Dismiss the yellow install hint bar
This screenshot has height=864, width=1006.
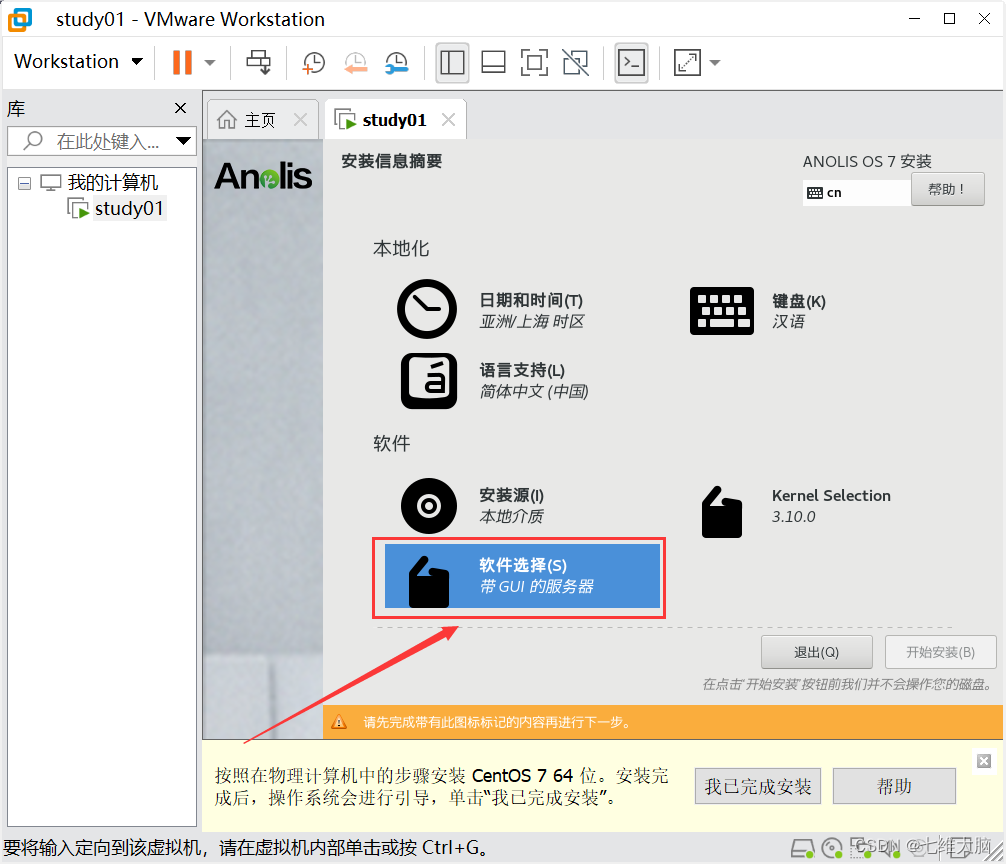984,761
